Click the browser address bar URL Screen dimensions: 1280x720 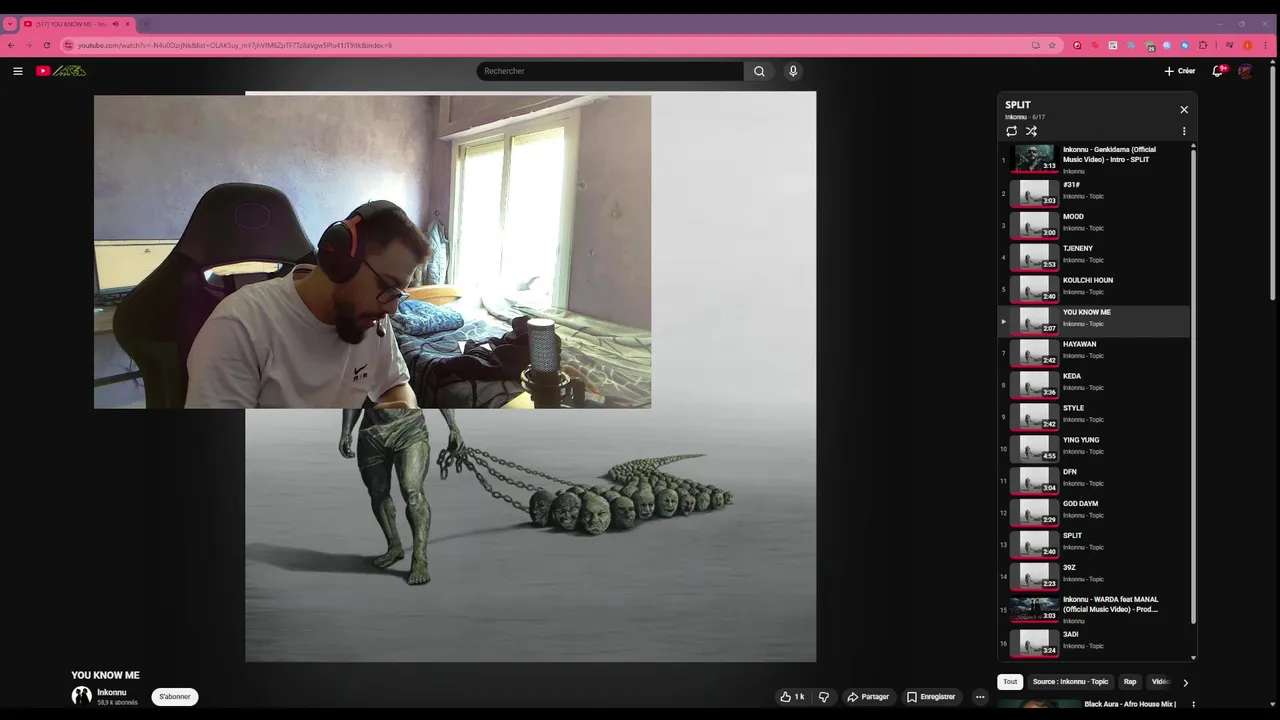tap(235, 45)
